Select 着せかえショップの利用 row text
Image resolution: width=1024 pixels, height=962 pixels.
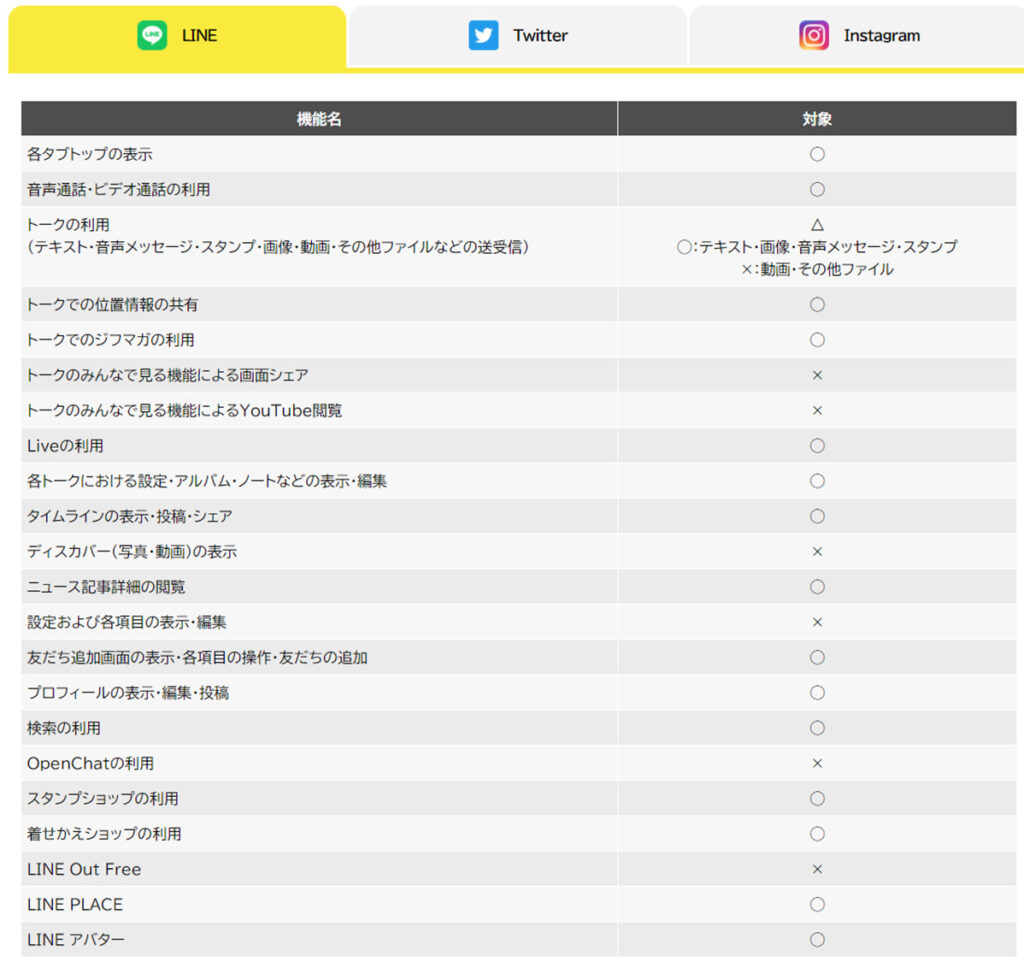104,833
